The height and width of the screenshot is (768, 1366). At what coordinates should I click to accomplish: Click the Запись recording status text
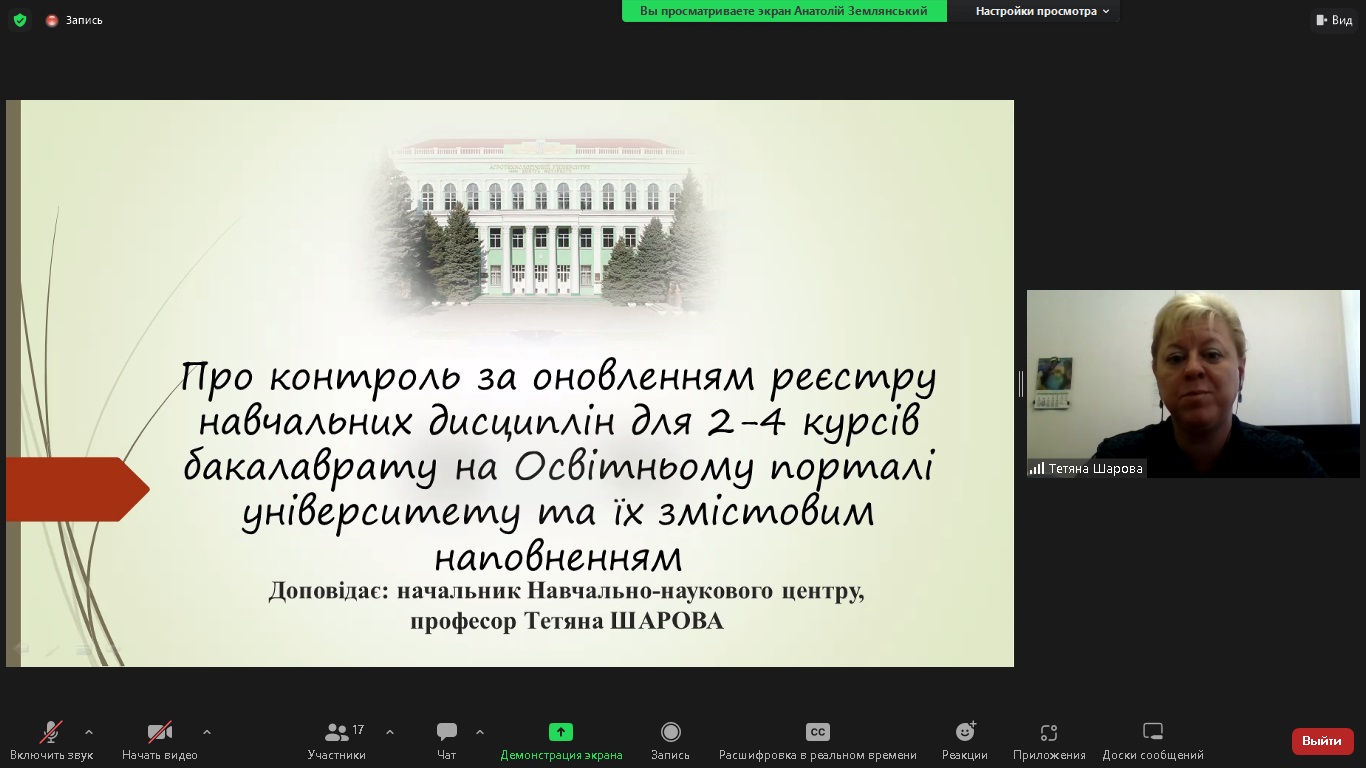click(x=84, y=20)
